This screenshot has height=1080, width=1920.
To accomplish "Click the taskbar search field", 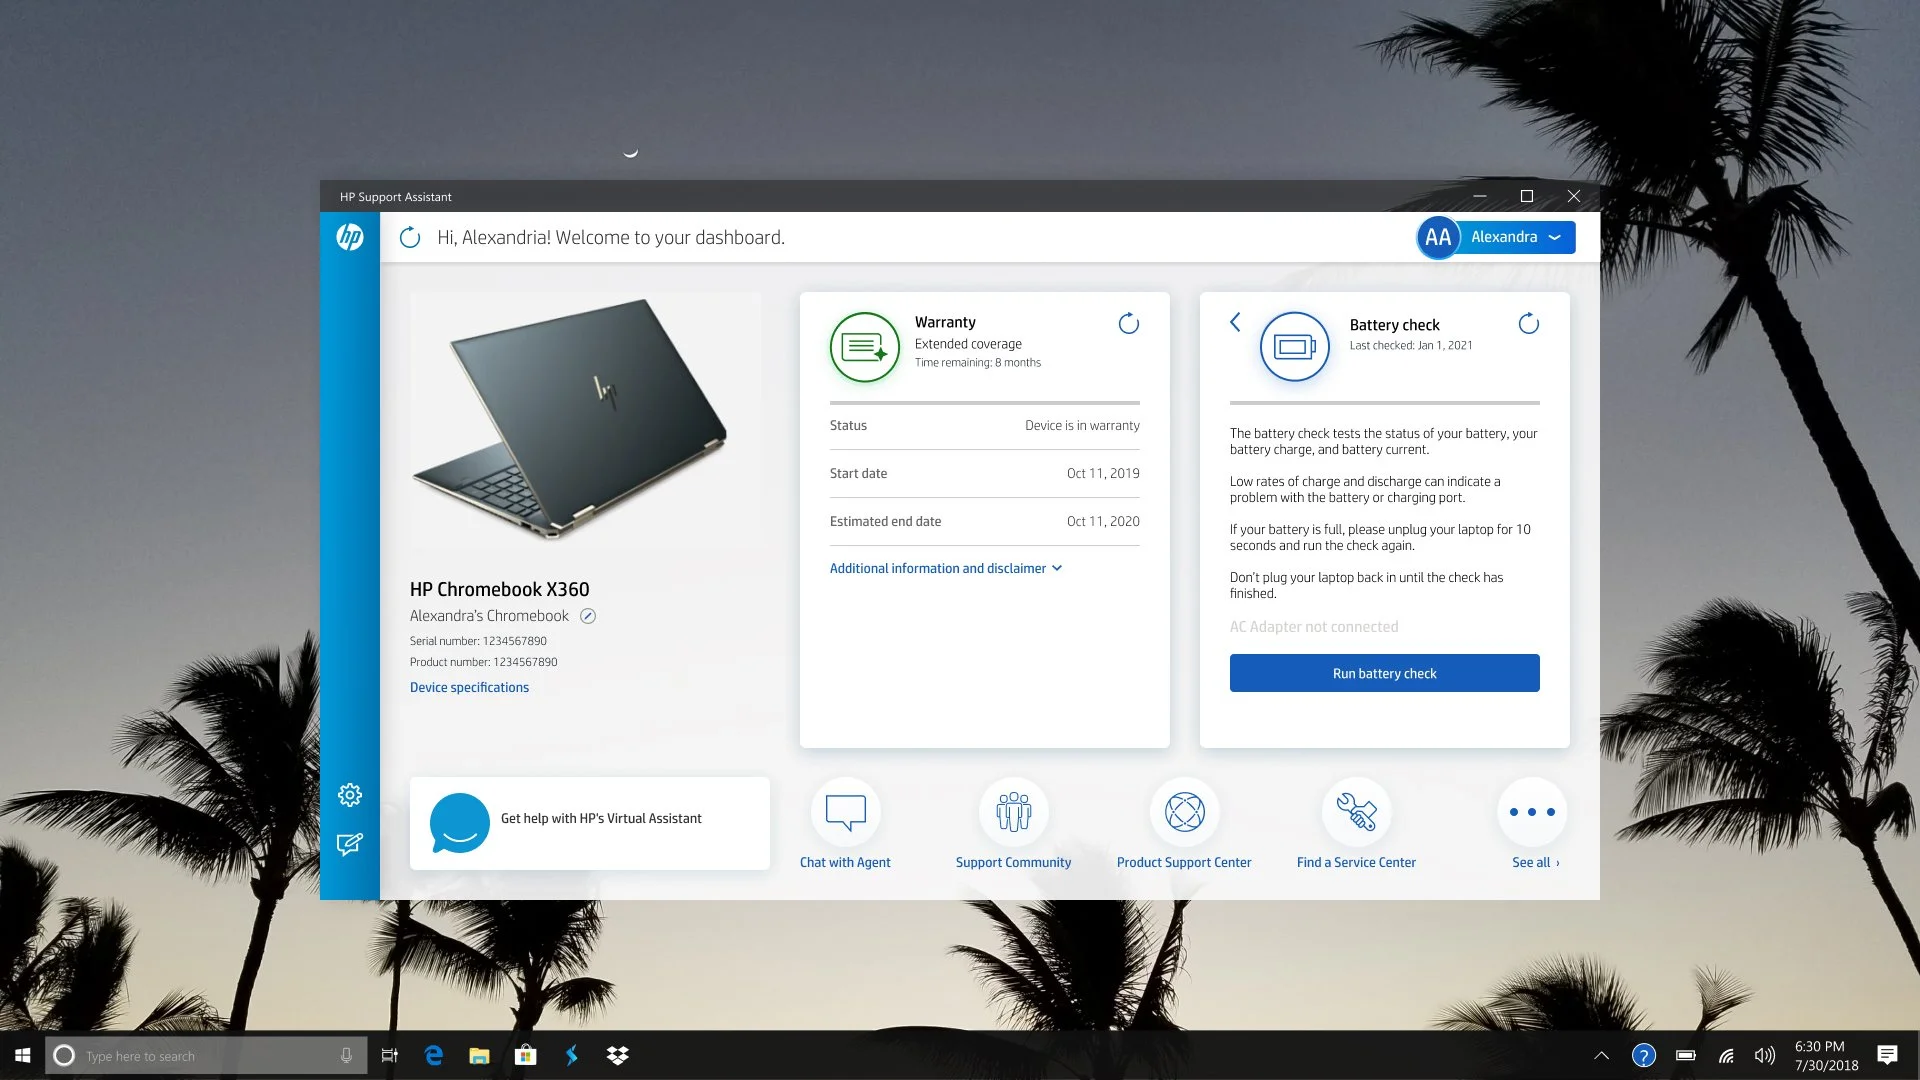I will (206, 1056).
